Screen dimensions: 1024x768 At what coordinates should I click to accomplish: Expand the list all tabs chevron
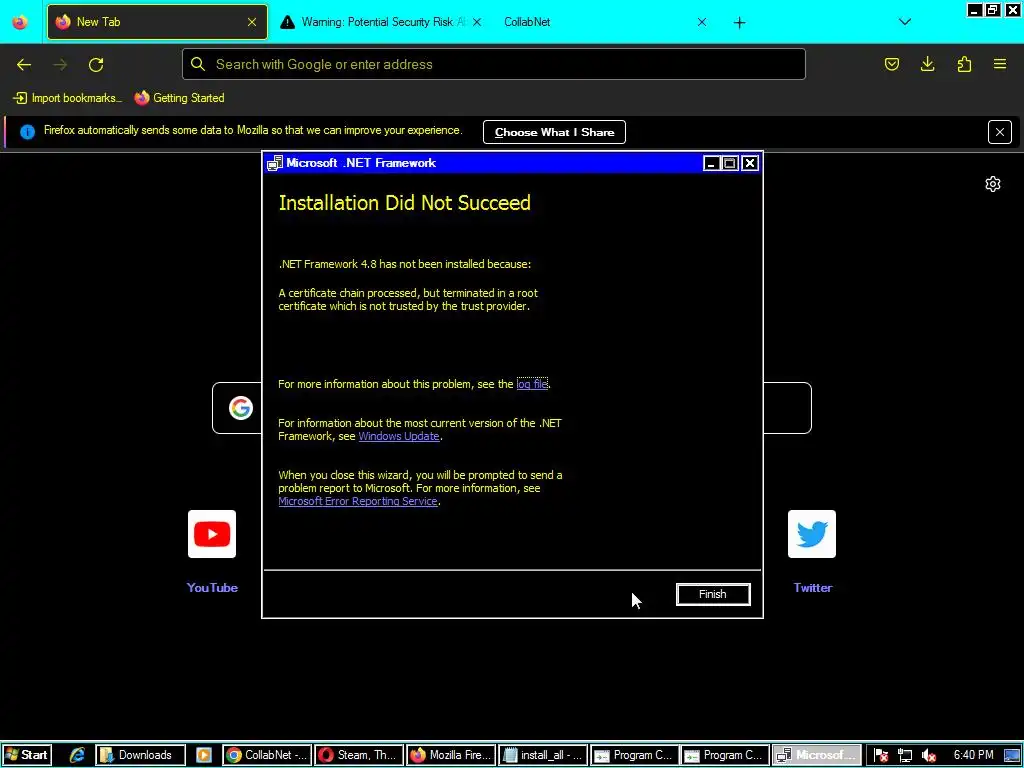(904, 22)
